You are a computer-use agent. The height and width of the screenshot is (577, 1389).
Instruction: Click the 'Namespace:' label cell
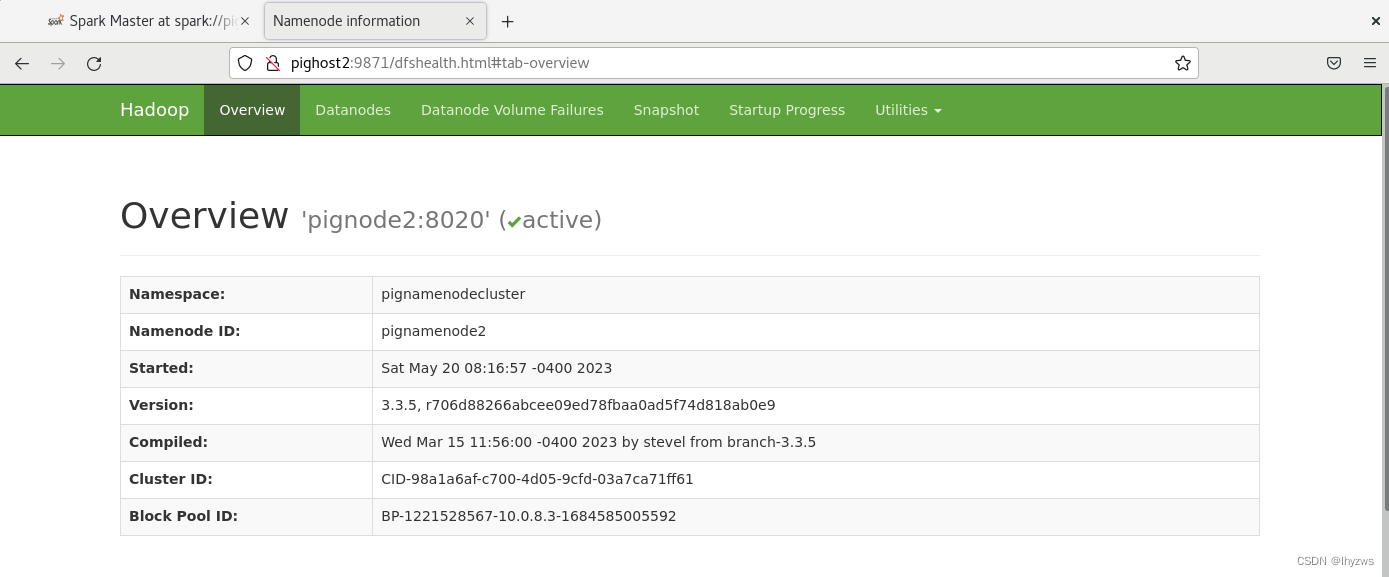click(246, 295)
